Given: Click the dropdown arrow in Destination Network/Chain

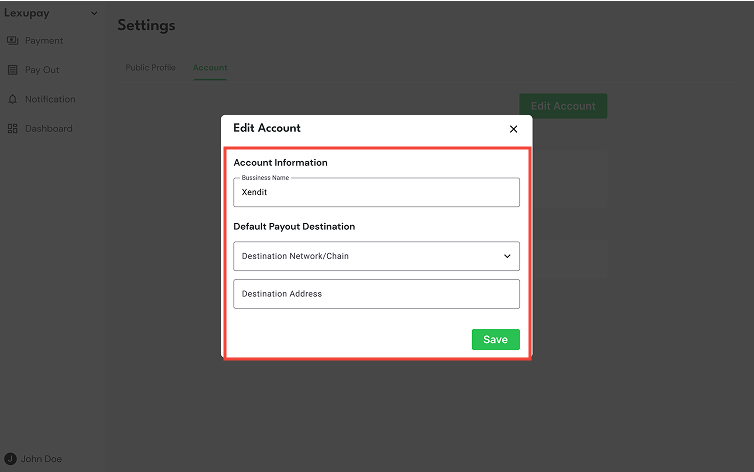Looking at the screenshot, I should pyautogui.click(x=507, y=256).
